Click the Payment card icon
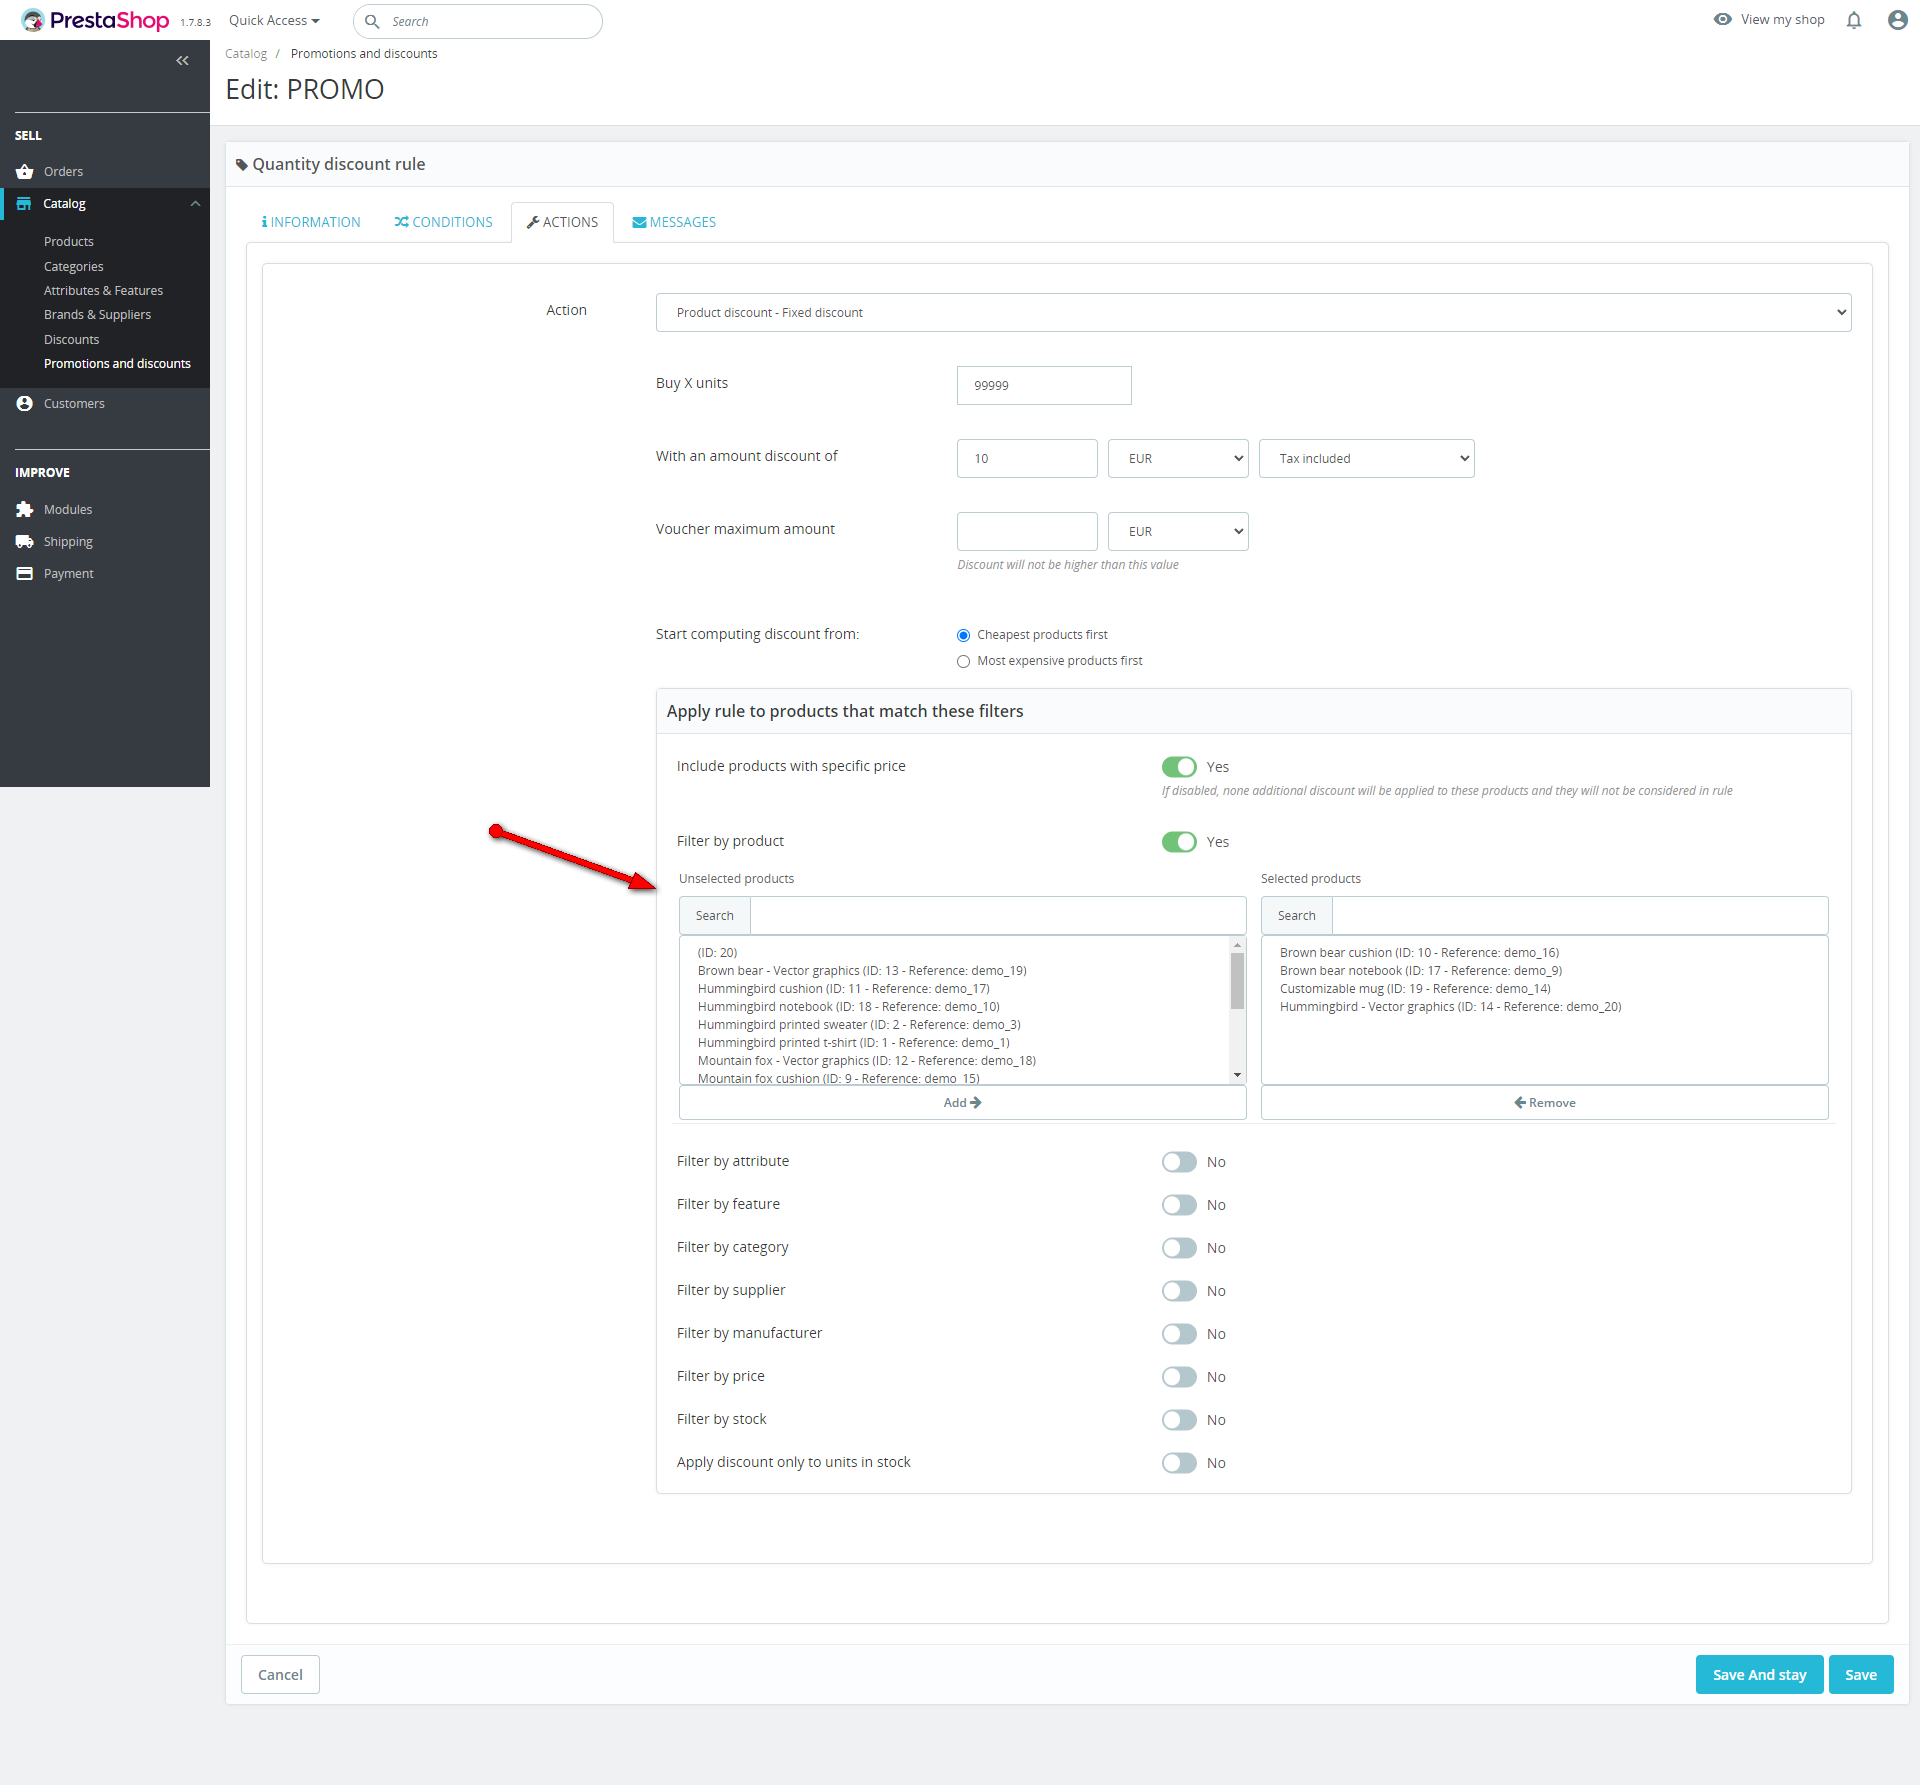This screenshot has height=1785, width=1920. pos(25,574)
